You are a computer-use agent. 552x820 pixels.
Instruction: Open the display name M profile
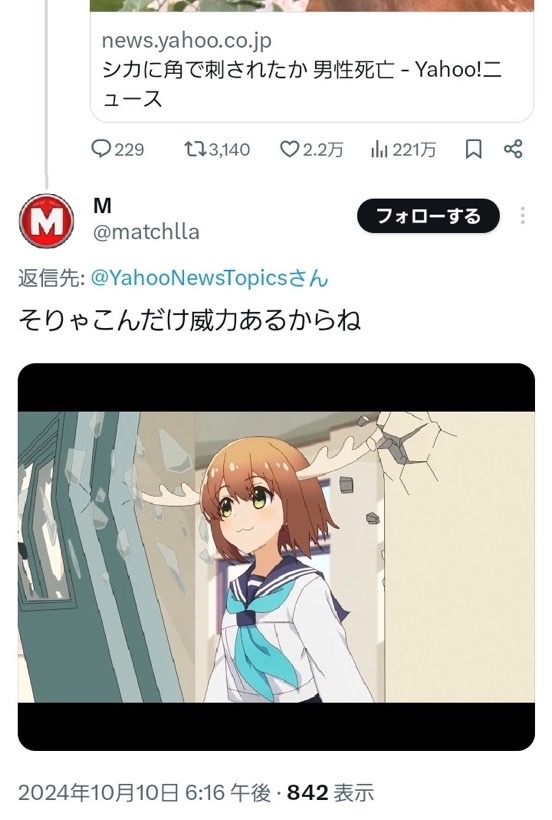pyautogui.click(x=102, y=207)
